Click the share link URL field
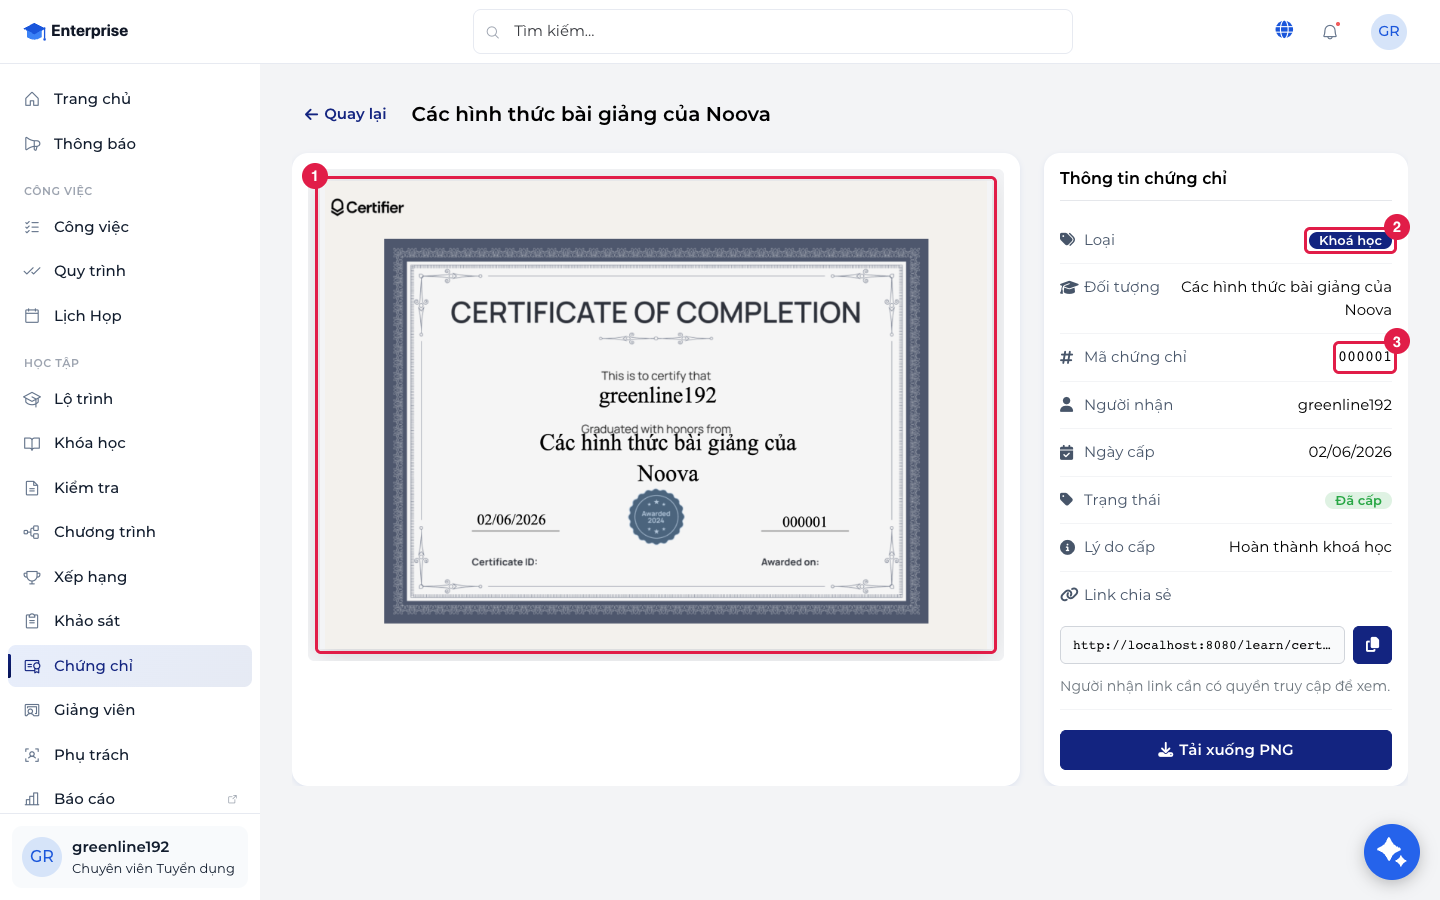 [x=1202, y=645]
